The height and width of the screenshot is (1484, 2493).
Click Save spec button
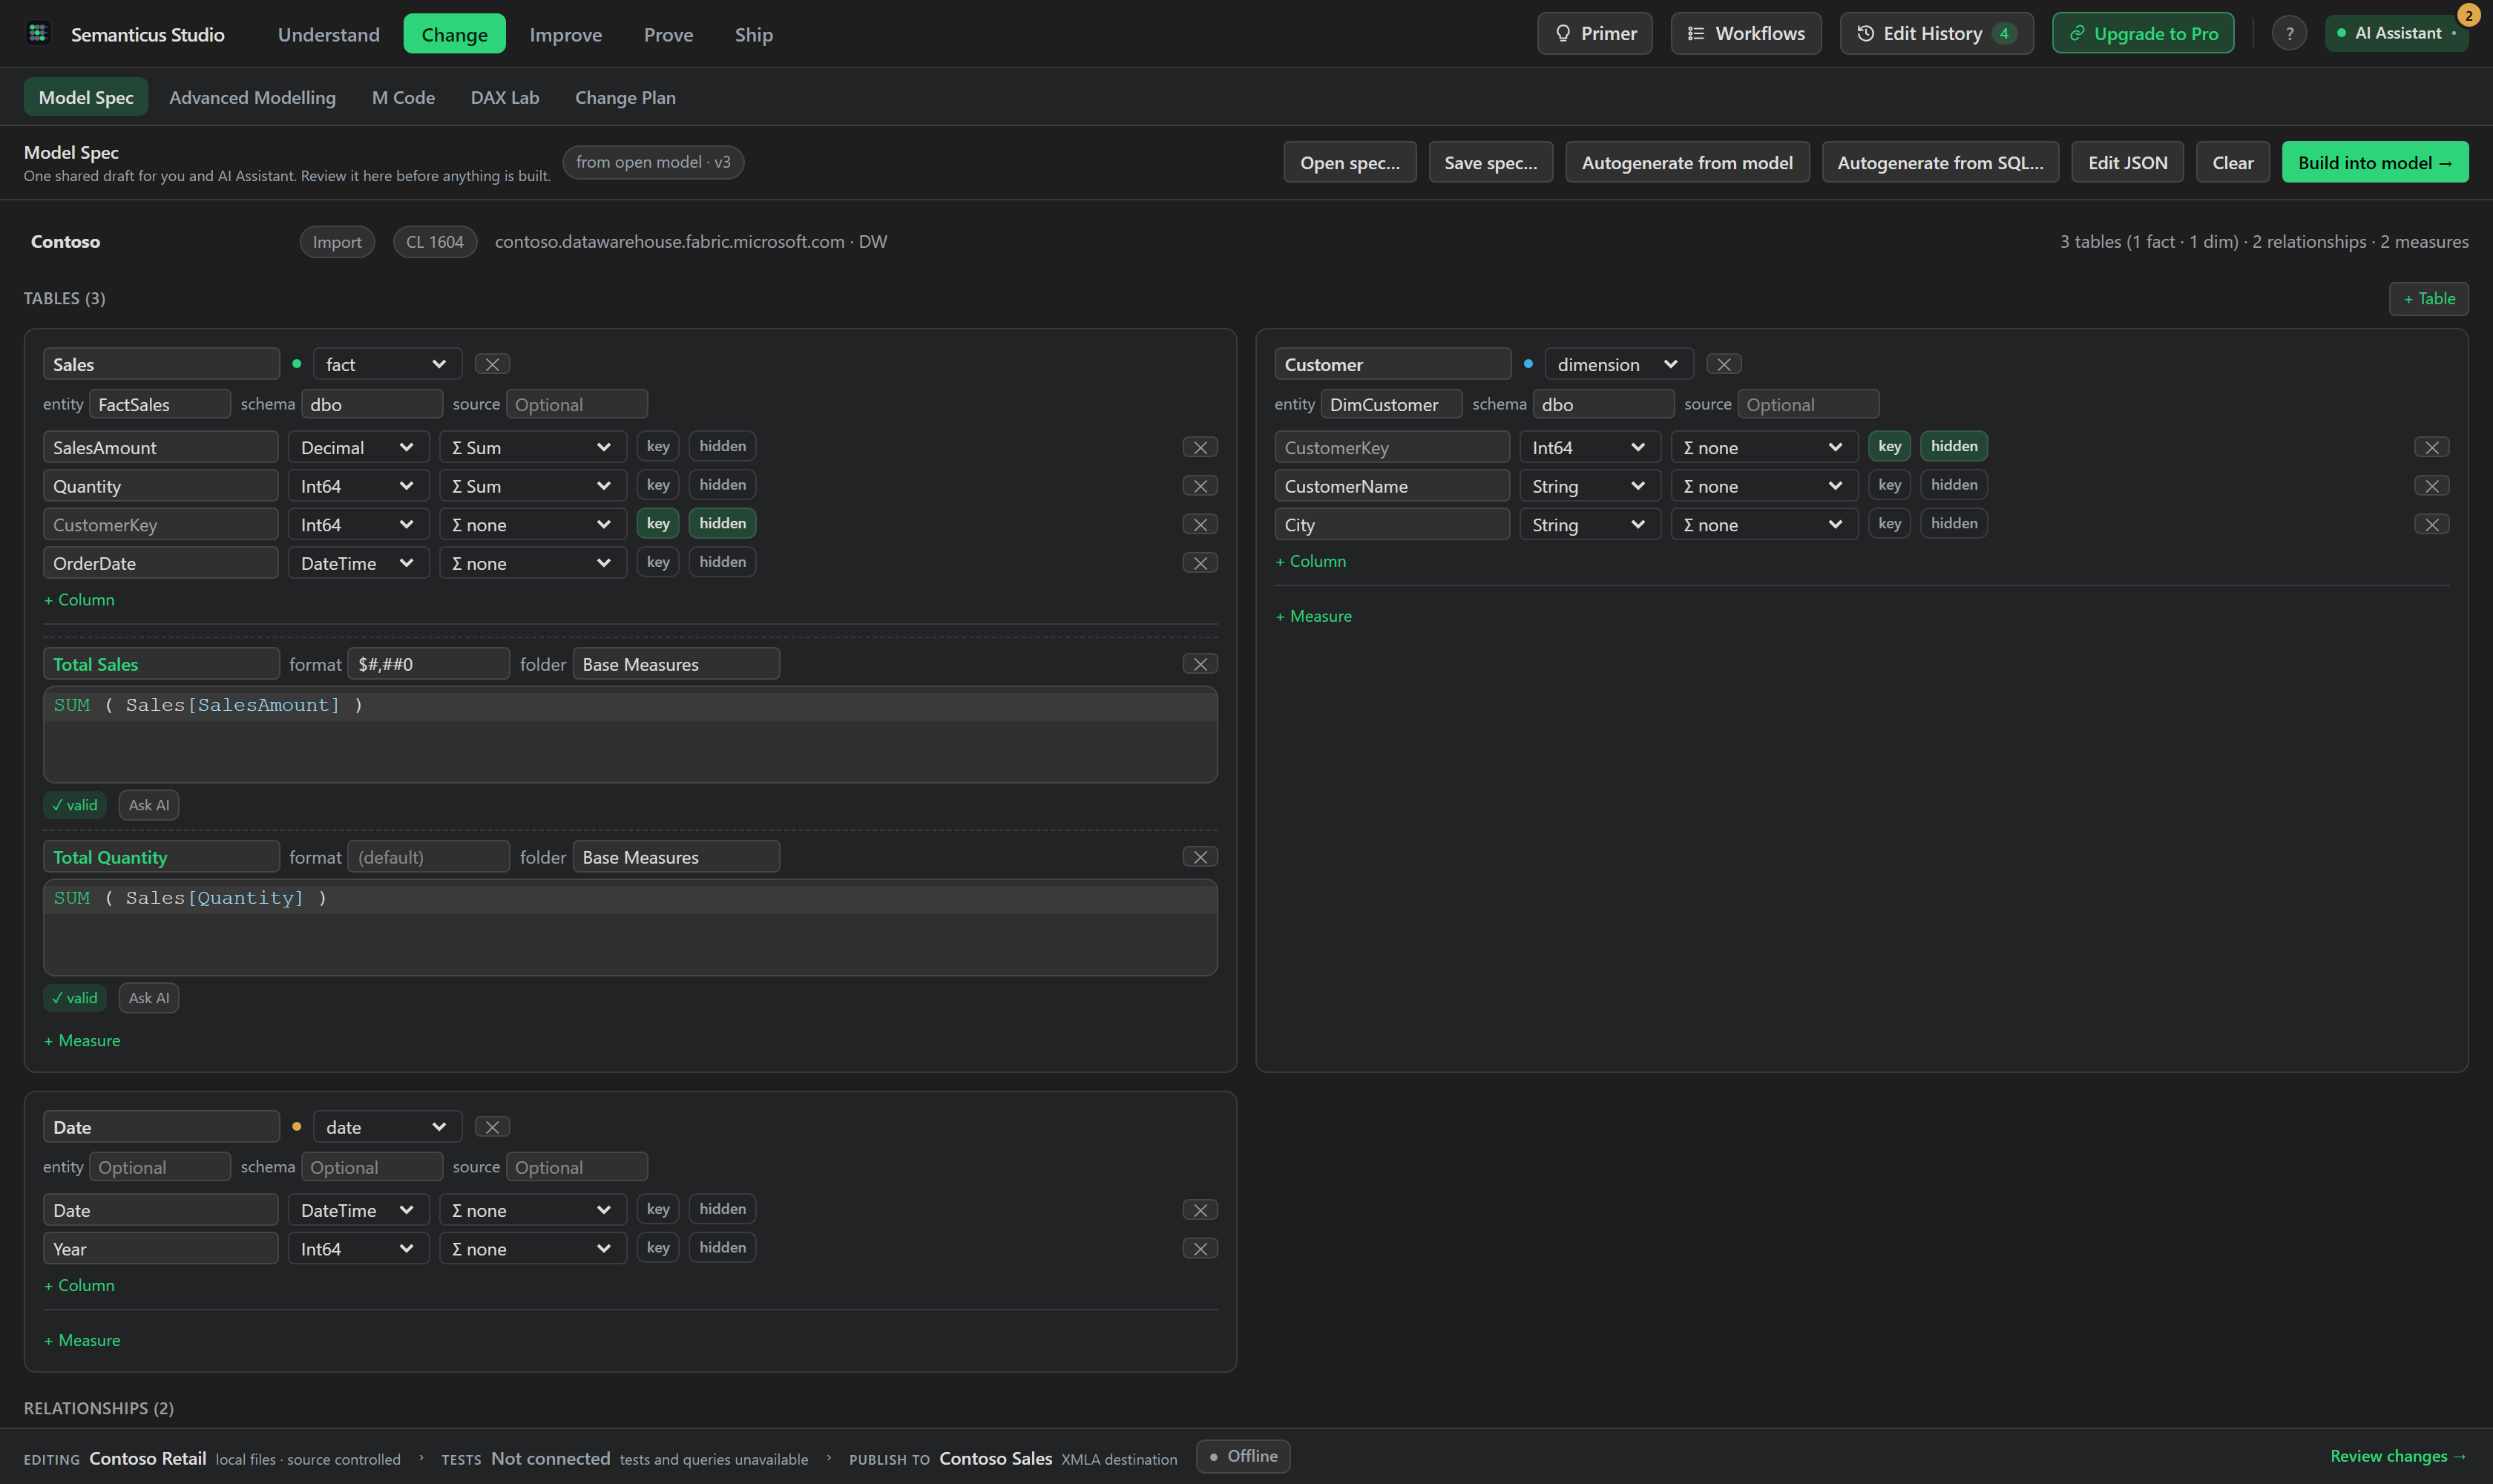[x=1490, y=162]
